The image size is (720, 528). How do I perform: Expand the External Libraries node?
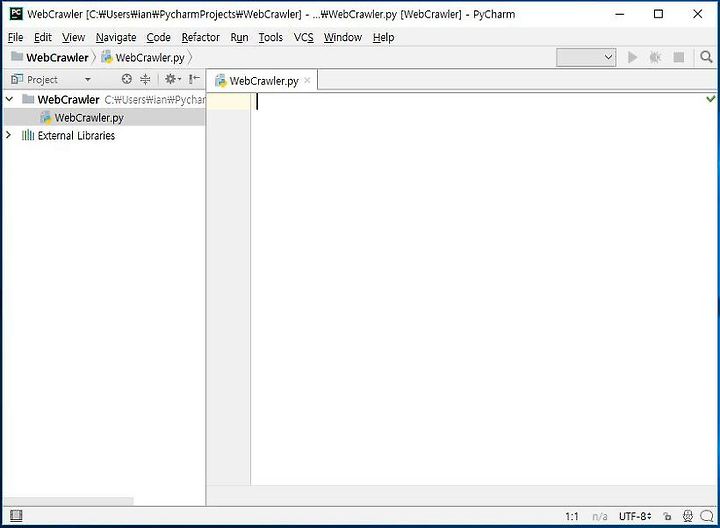[8, 135]
